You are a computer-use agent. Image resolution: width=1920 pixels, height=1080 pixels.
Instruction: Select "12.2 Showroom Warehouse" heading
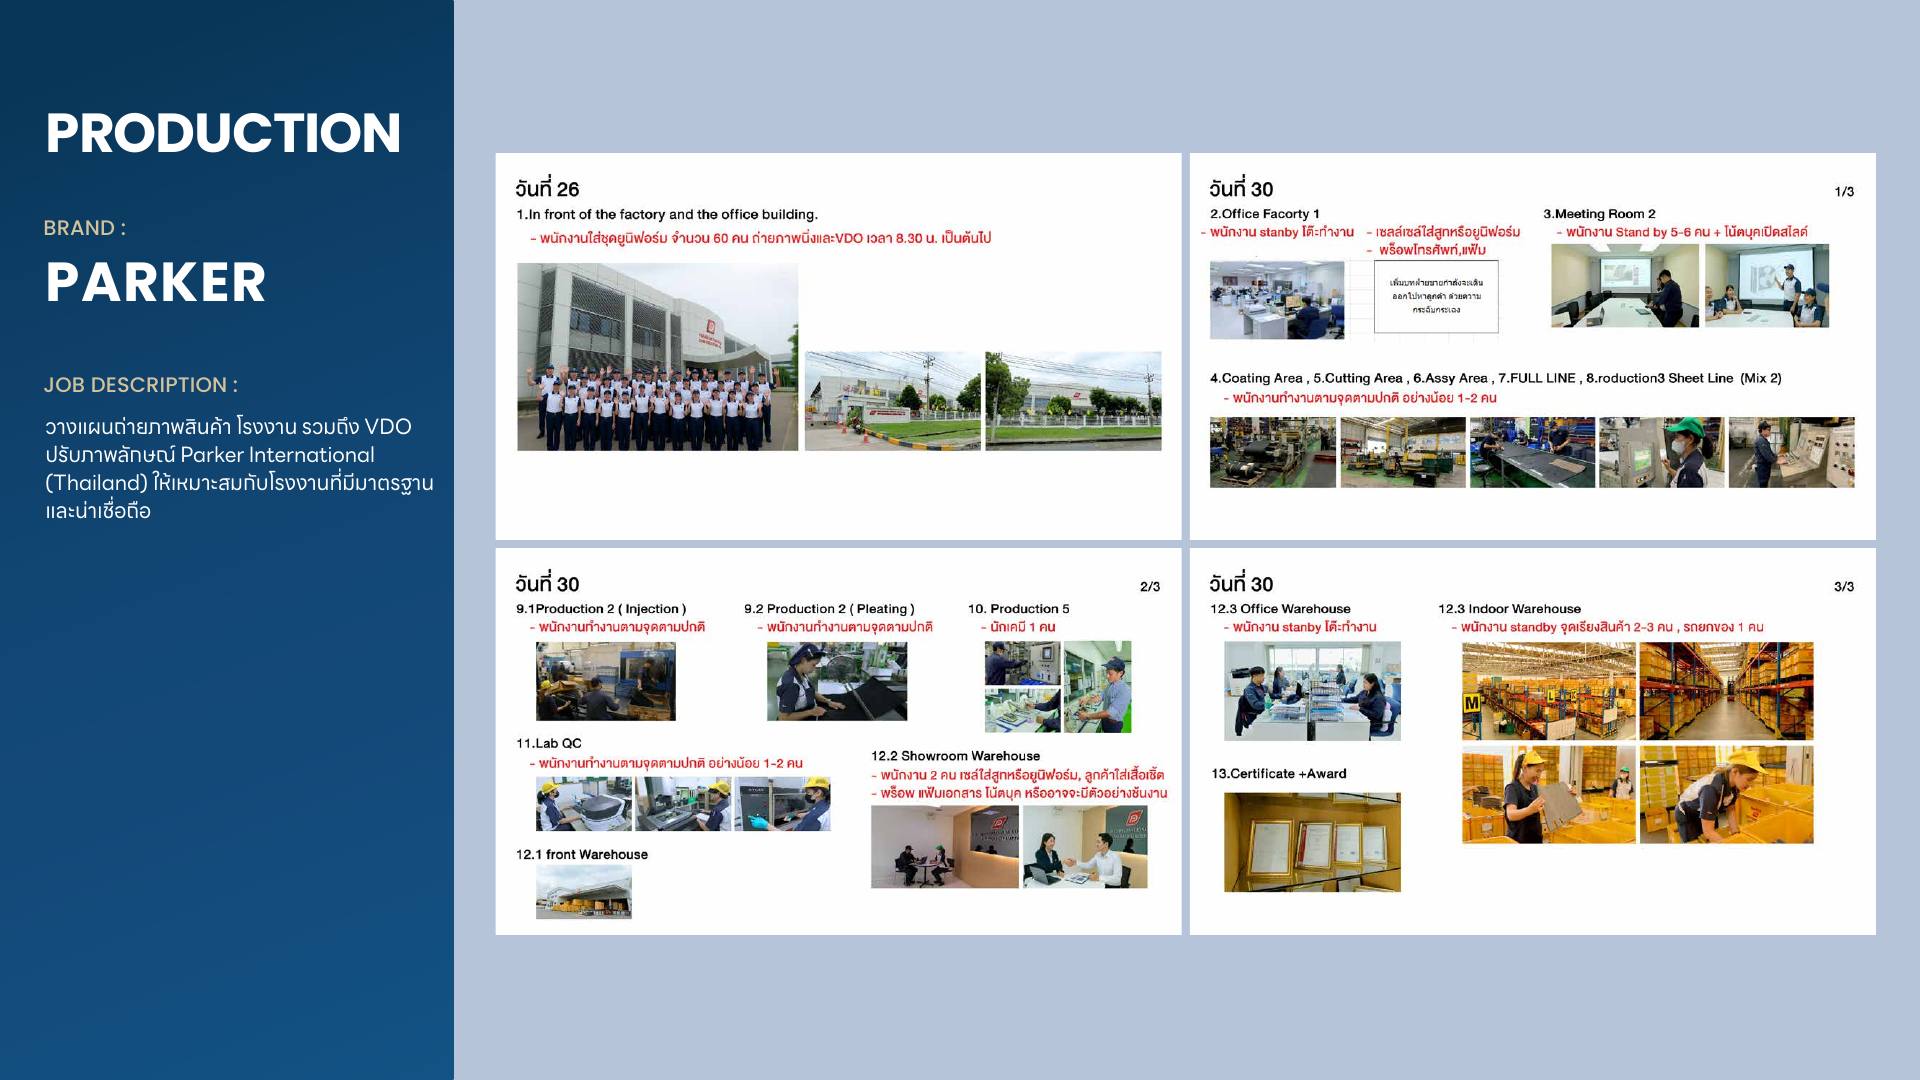coord(955,756)
